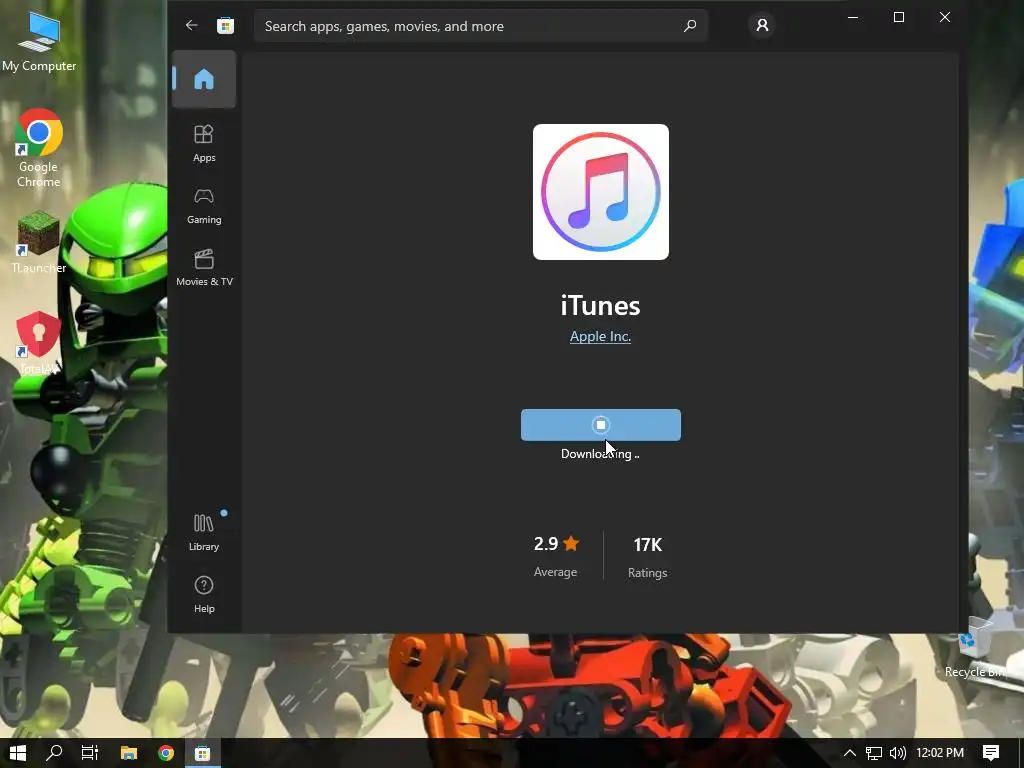Open the Gaming section in sidebar
The width and height of the screenshot is (1024, 768).
tap(204, 206)
